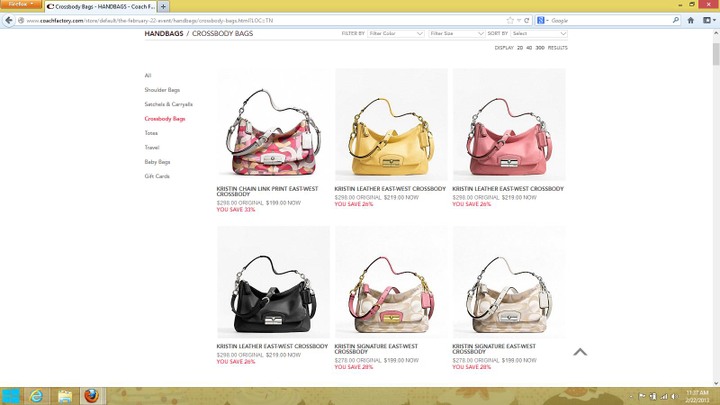720x405 pixels.
Task: Click '$199.00 NOW' price of chain link bag
Action: [283, 203]
